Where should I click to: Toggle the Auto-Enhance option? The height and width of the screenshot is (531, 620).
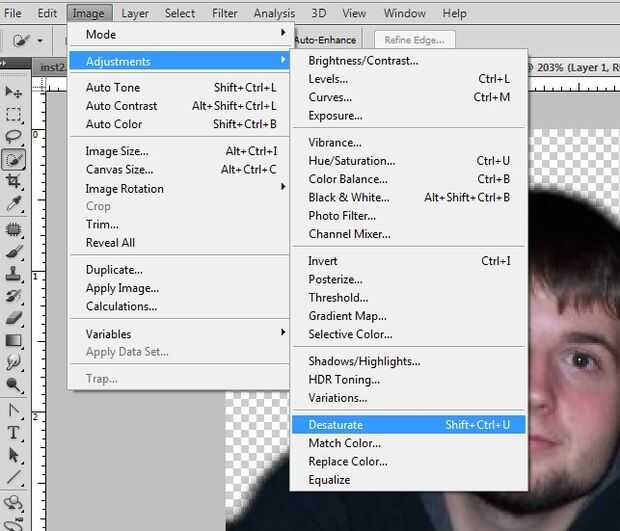click(325, 40)
